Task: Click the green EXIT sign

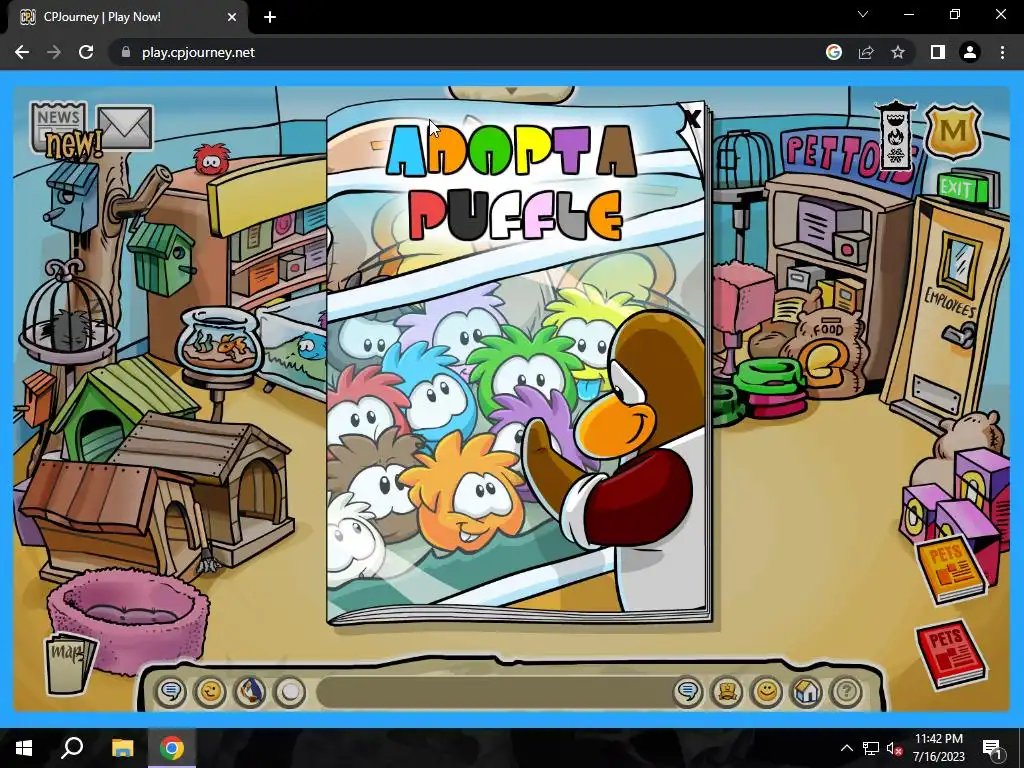Action: click(963, 189)
